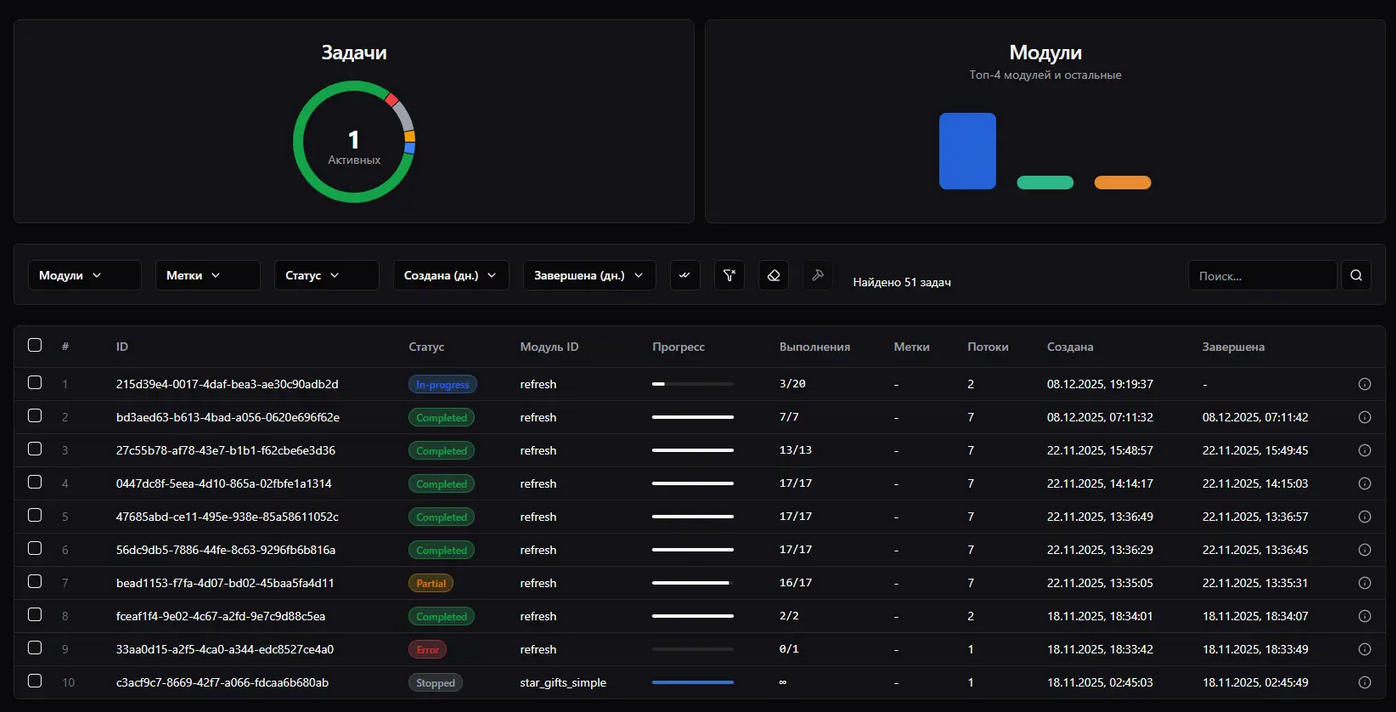Open task ID bd3aed63-b613-4bad-a056-0620e696f62e
1396x712 pixels.
pos(228,417)
